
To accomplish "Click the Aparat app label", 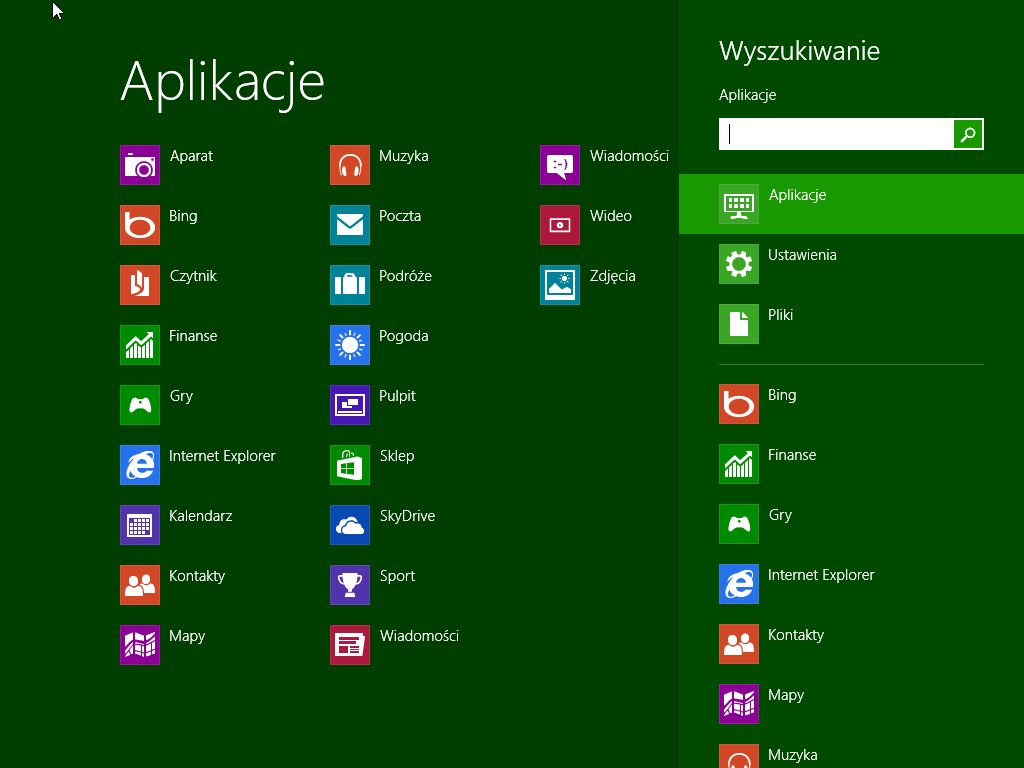I will [x=191, y=157].
